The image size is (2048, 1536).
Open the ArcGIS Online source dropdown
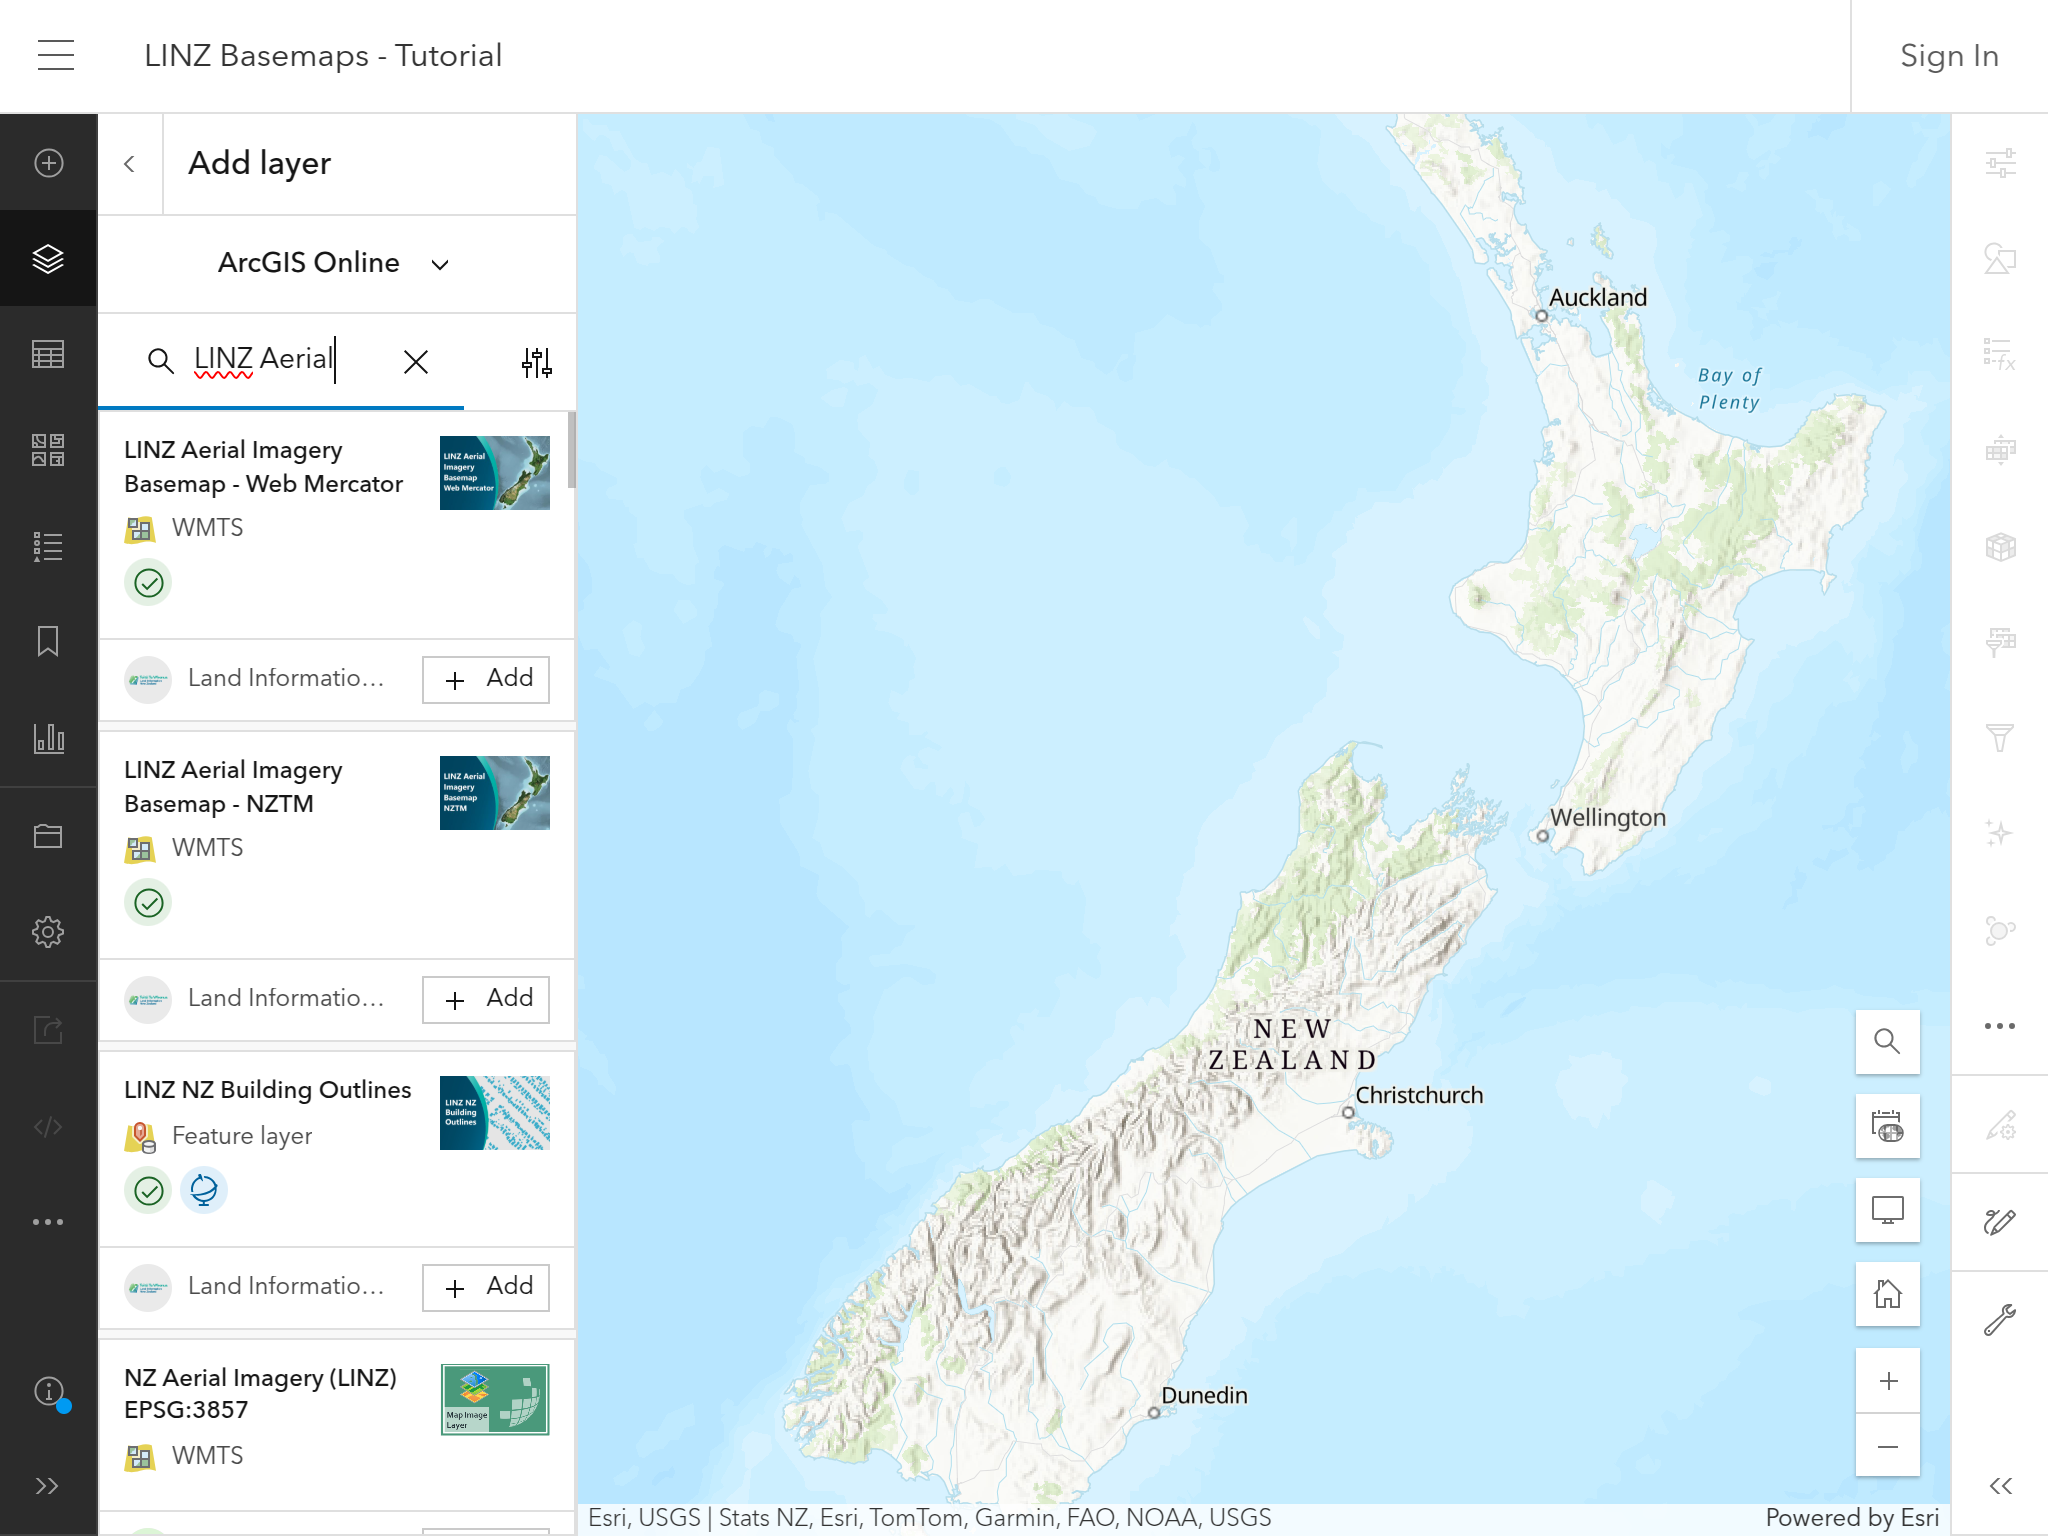pos(440,263)
